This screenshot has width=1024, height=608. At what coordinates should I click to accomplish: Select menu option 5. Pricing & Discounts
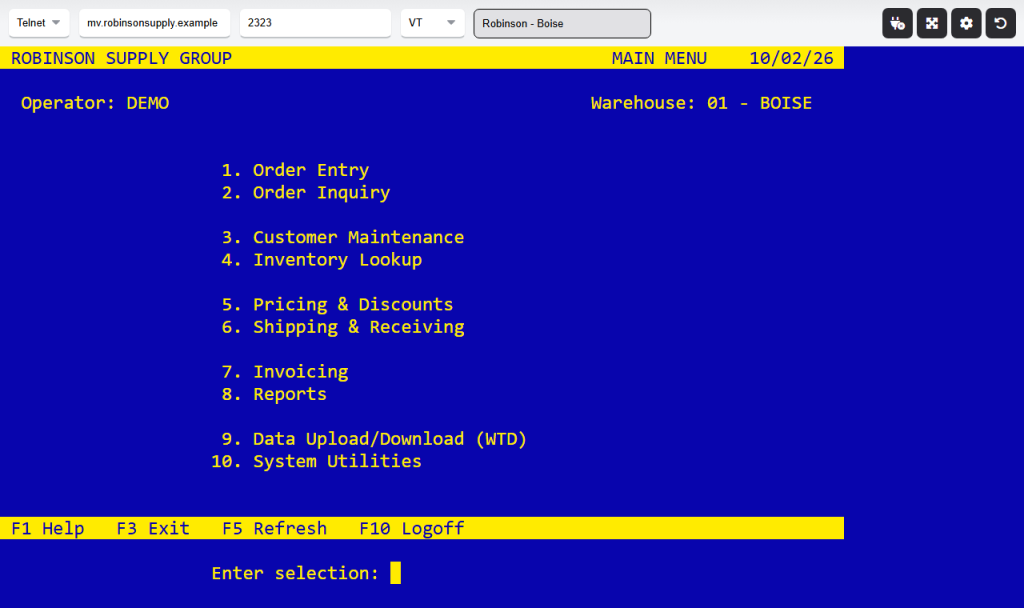pyautogui.click(x=337, y=304)
